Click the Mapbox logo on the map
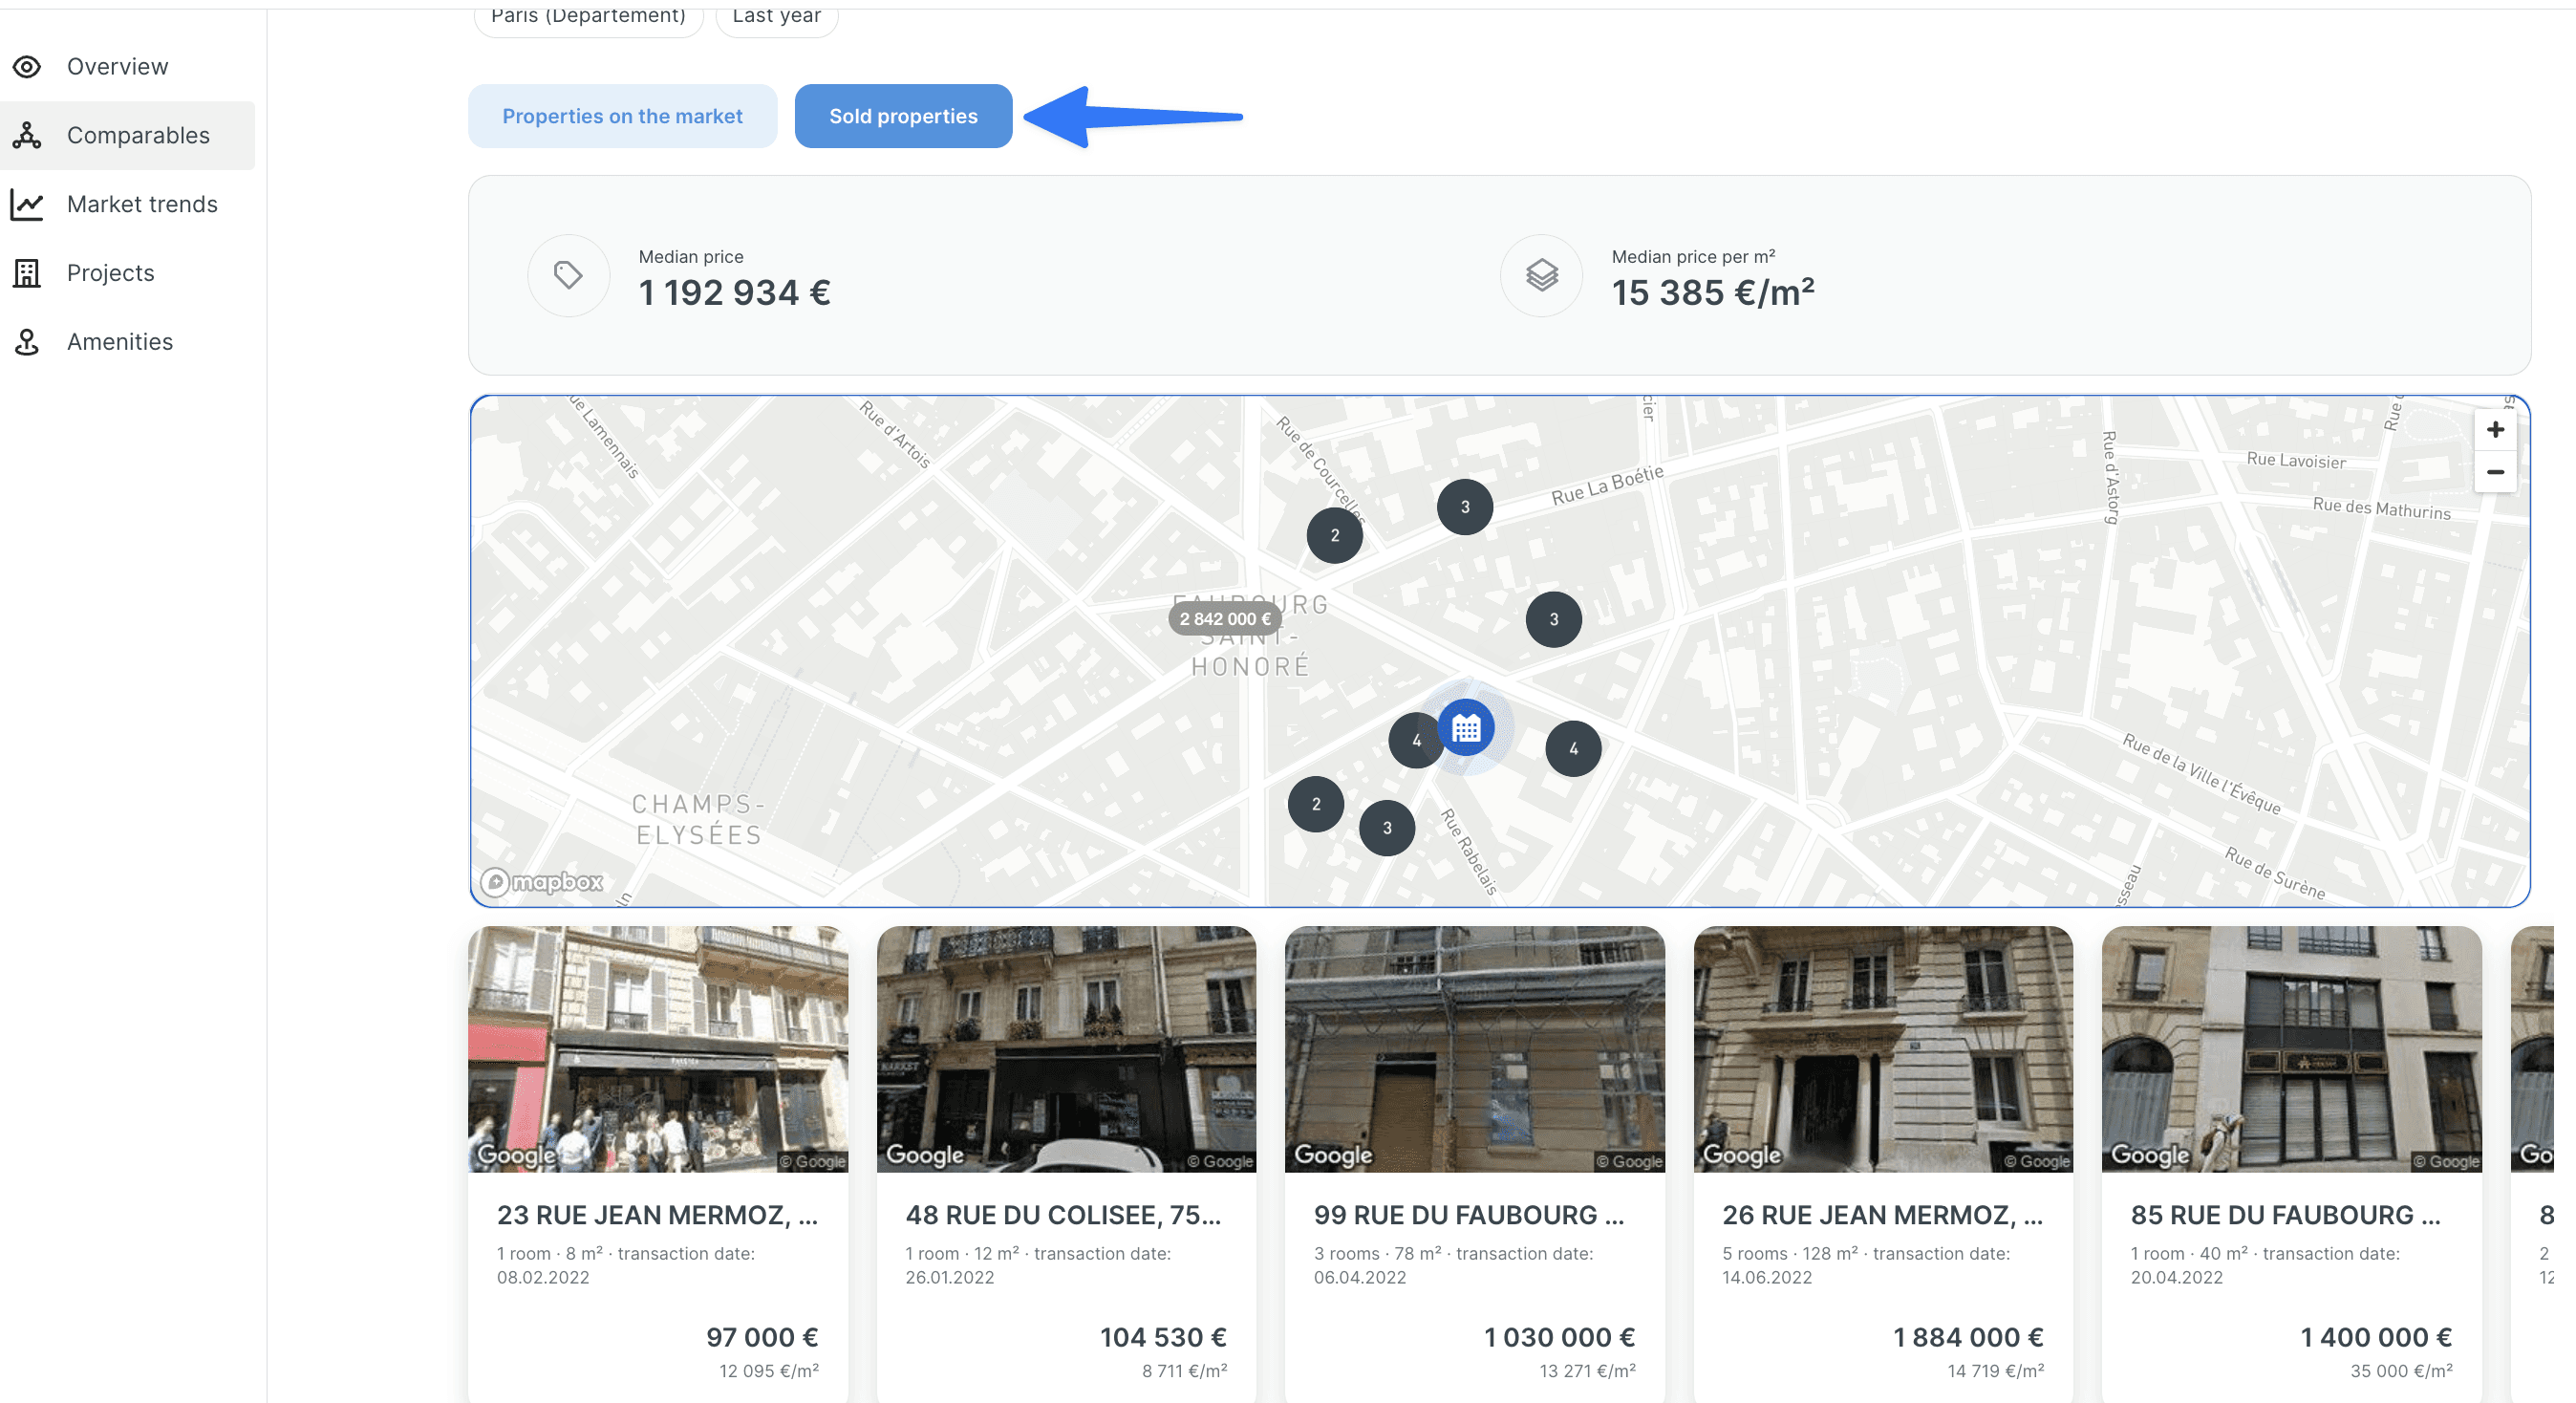Screen dimensions: 2576x1403 543,882
